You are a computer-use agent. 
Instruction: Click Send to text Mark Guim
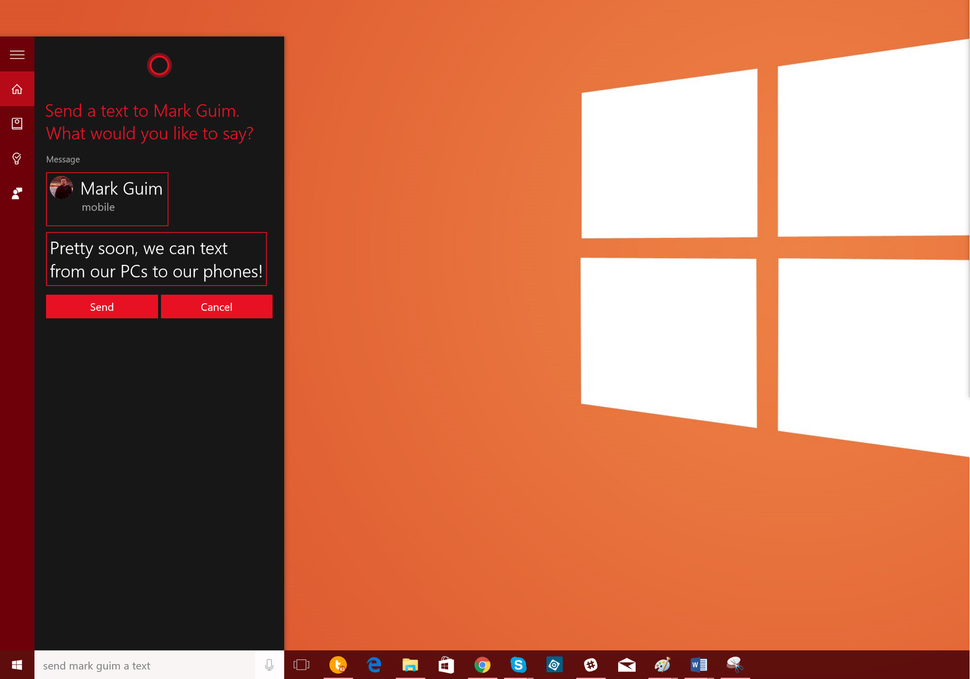tap(101, 306)
